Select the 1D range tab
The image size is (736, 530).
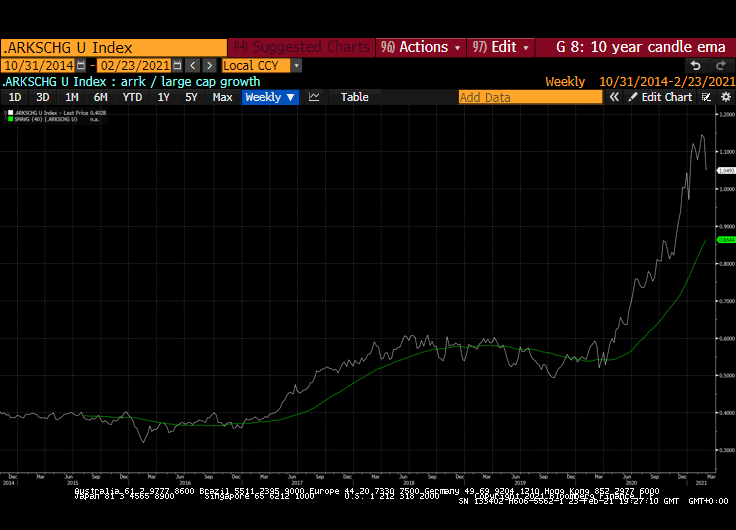coord(15,97)
